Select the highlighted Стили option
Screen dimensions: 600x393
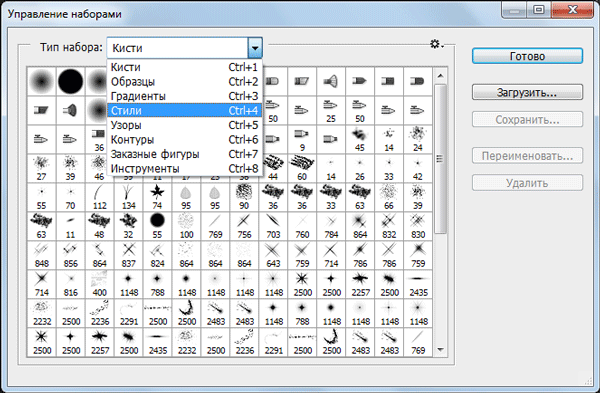(184, 111)
